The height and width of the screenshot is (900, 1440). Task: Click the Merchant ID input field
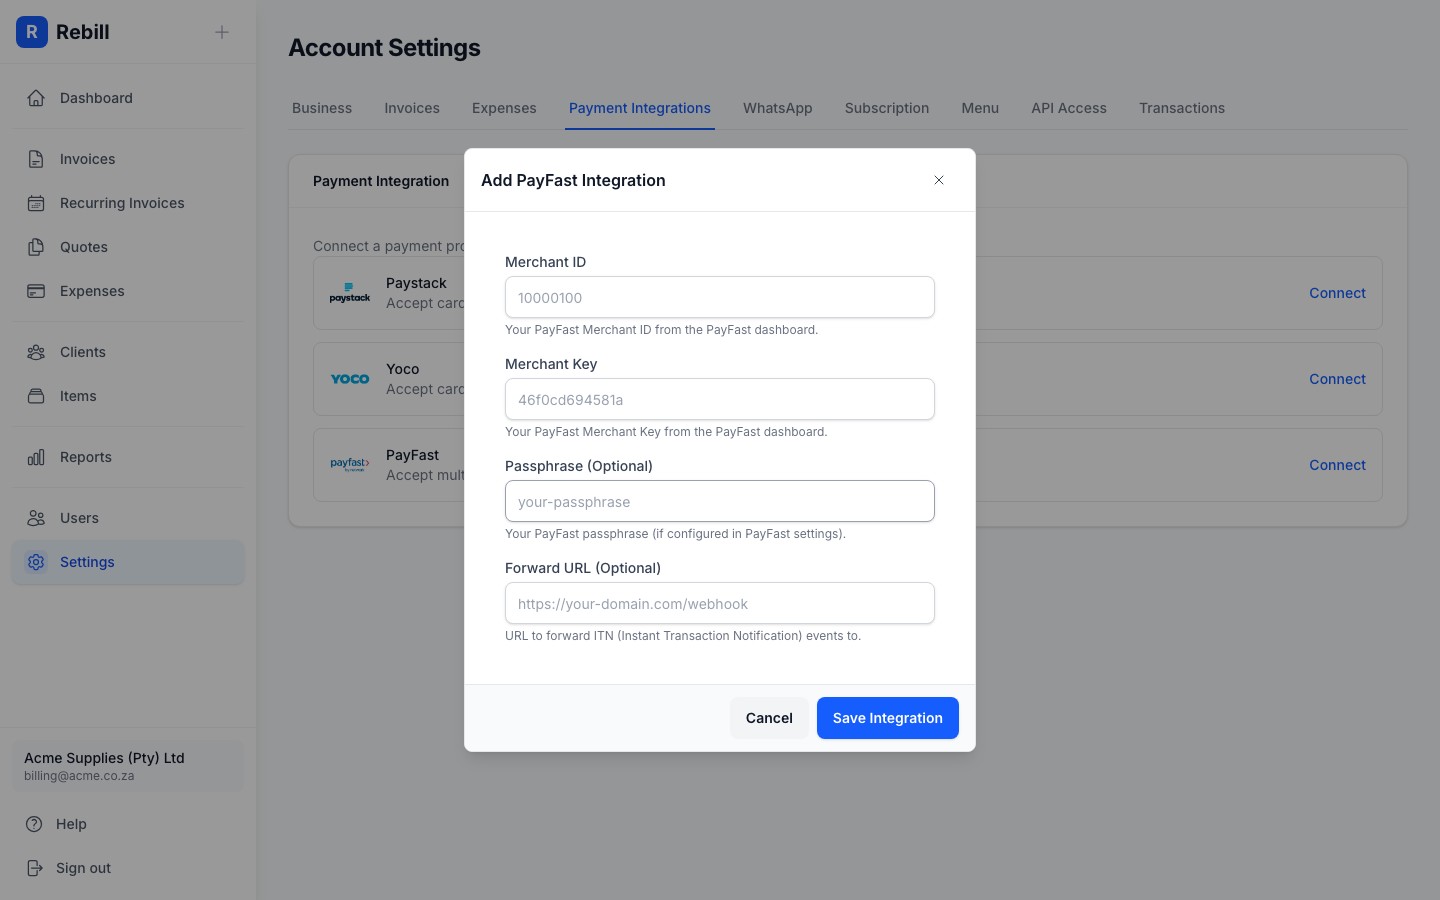[x=719, y=297]
